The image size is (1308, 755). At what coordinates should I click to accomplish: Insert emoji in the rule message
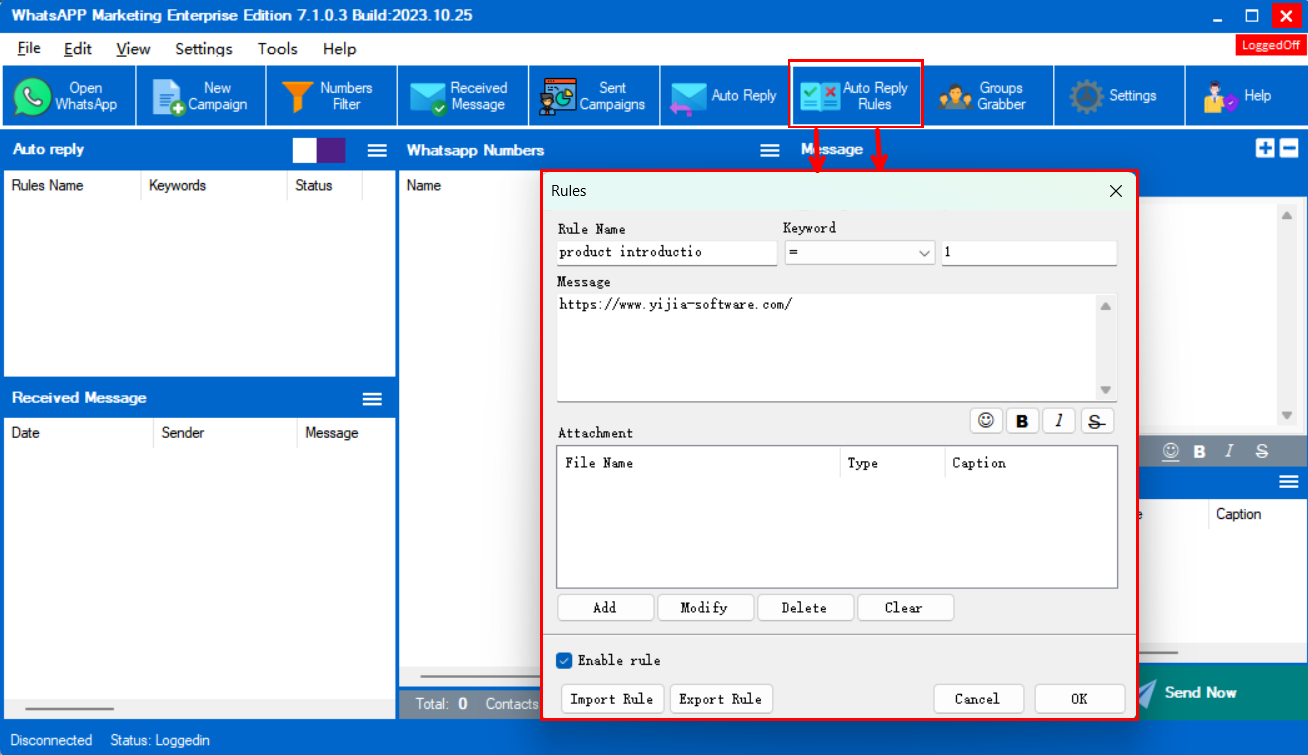(986, 421)
